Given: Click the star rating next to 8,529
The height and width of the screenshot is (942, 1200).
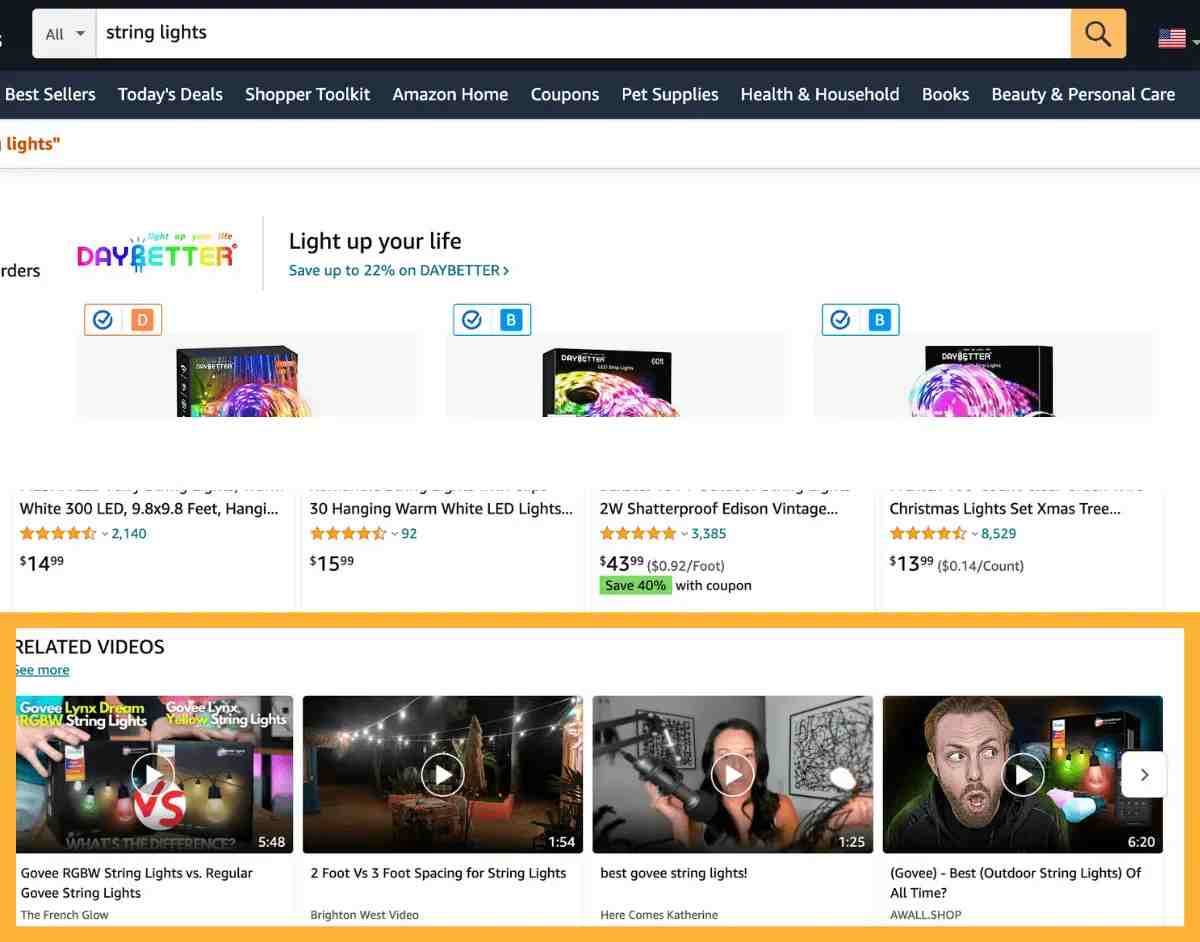Looking at the screenshot, I should pyautogui.click(x=928, y=534).
